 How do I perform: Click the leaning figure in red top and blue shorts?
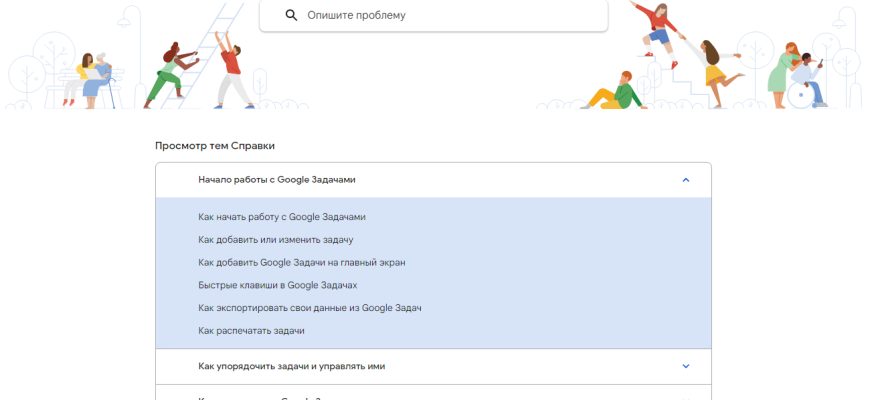tap(655, 27)
